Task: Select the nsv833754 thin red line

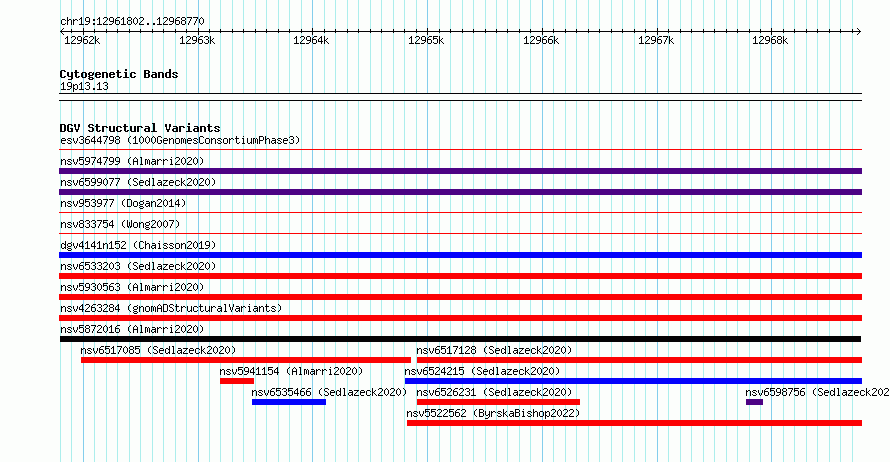Action: coord(460,234)
